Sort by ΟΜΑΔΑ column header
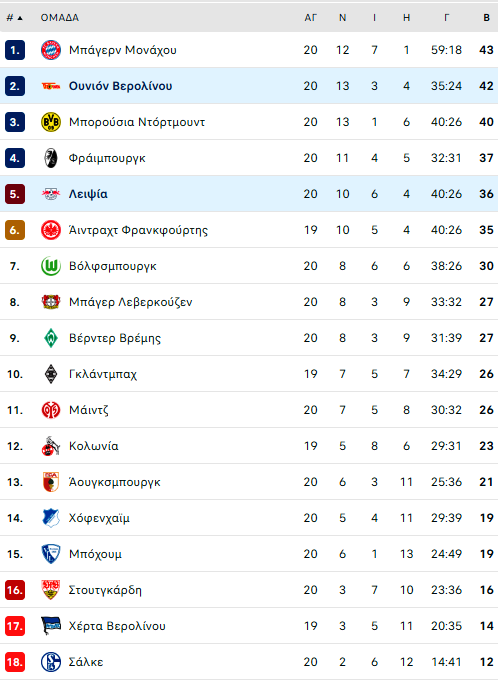This screenshot has width=498, height=685. coord(60,18)
